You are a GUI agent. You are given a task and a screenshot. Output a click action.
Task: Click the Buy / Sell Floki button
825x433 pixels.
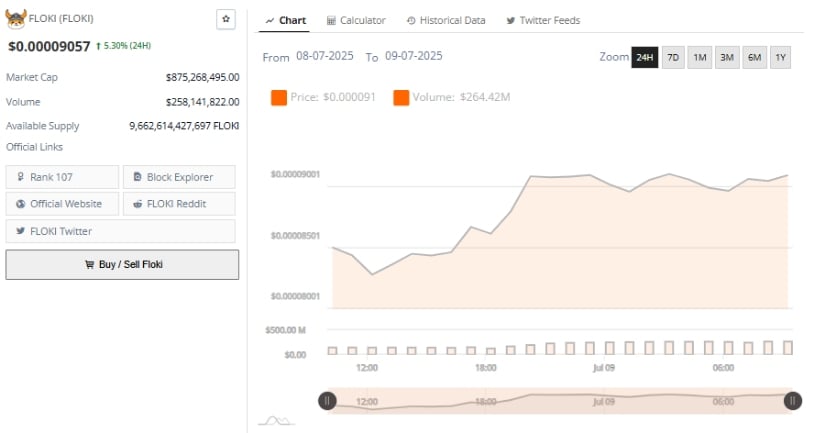(122, 265)
